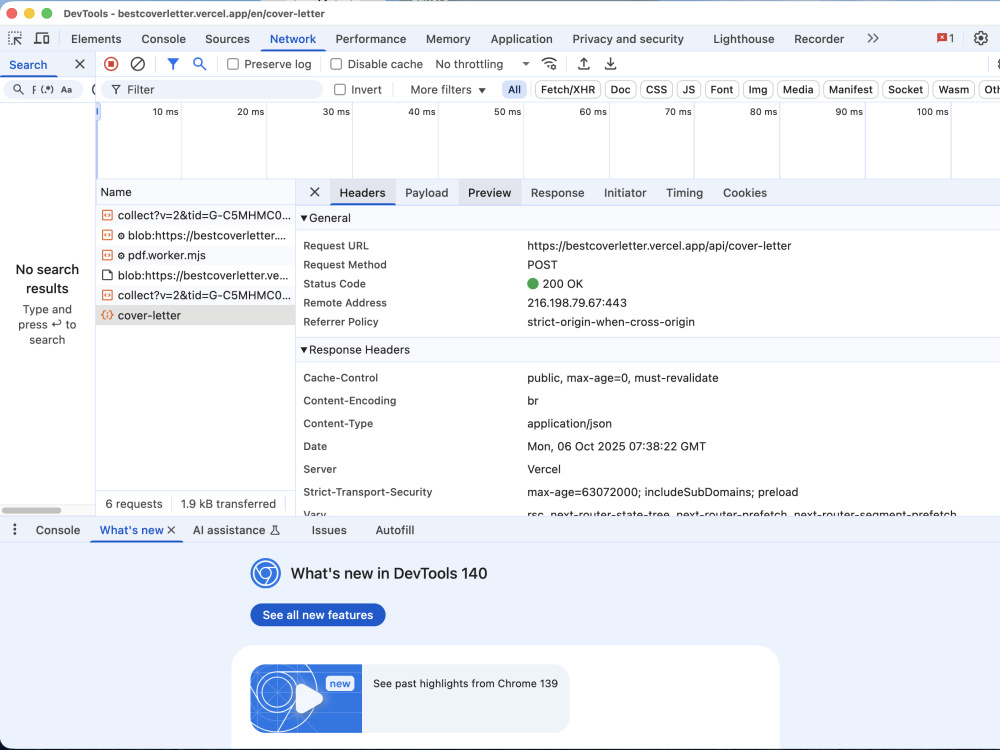View the Cookies tab of request
1000x750 pixels.
pos(744,193)
